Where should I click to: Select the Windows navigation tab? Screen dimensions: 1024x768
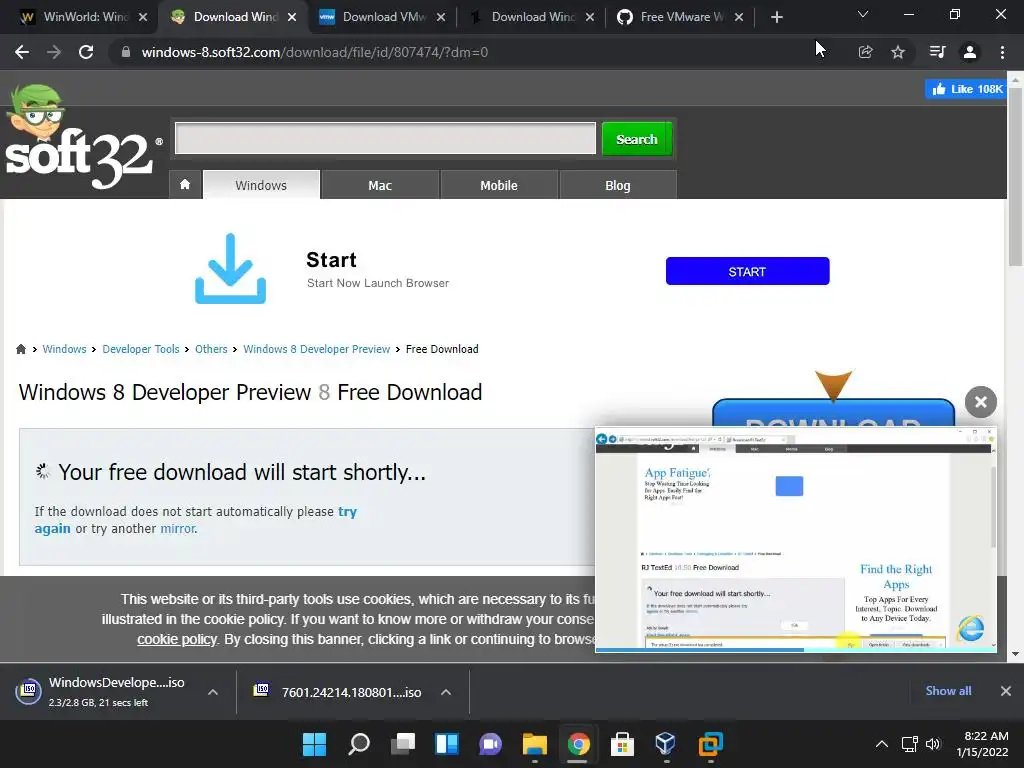point(261,185)
